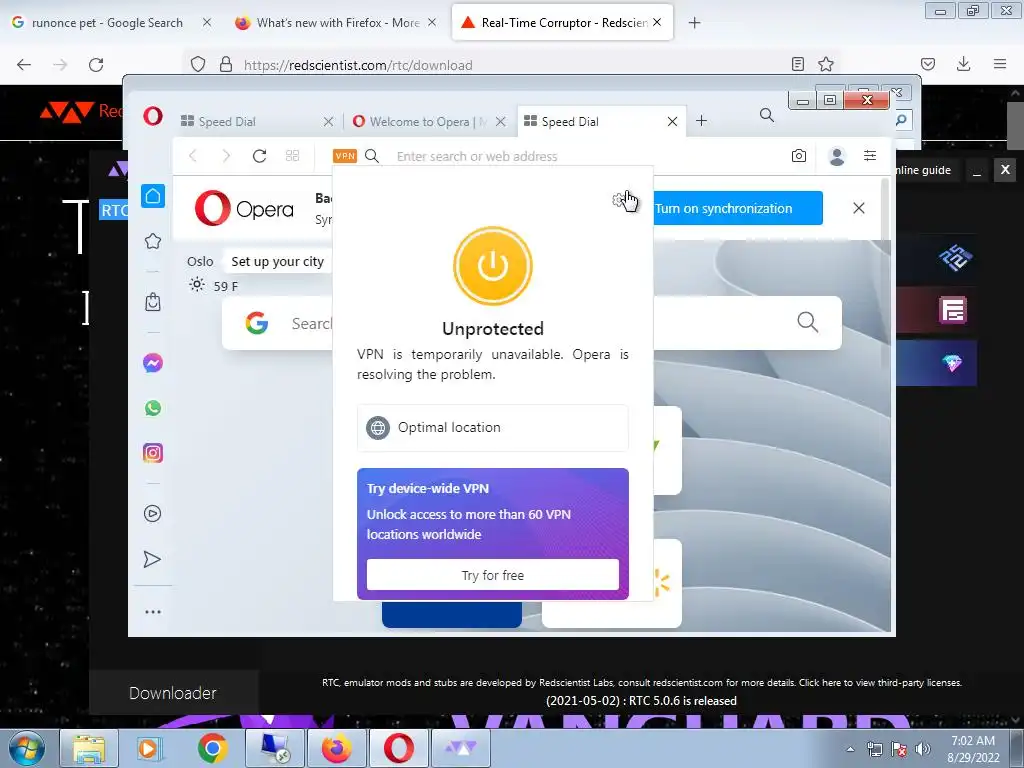
Task: Open Firefox downloads arrow
Action: tap(963, 64)
